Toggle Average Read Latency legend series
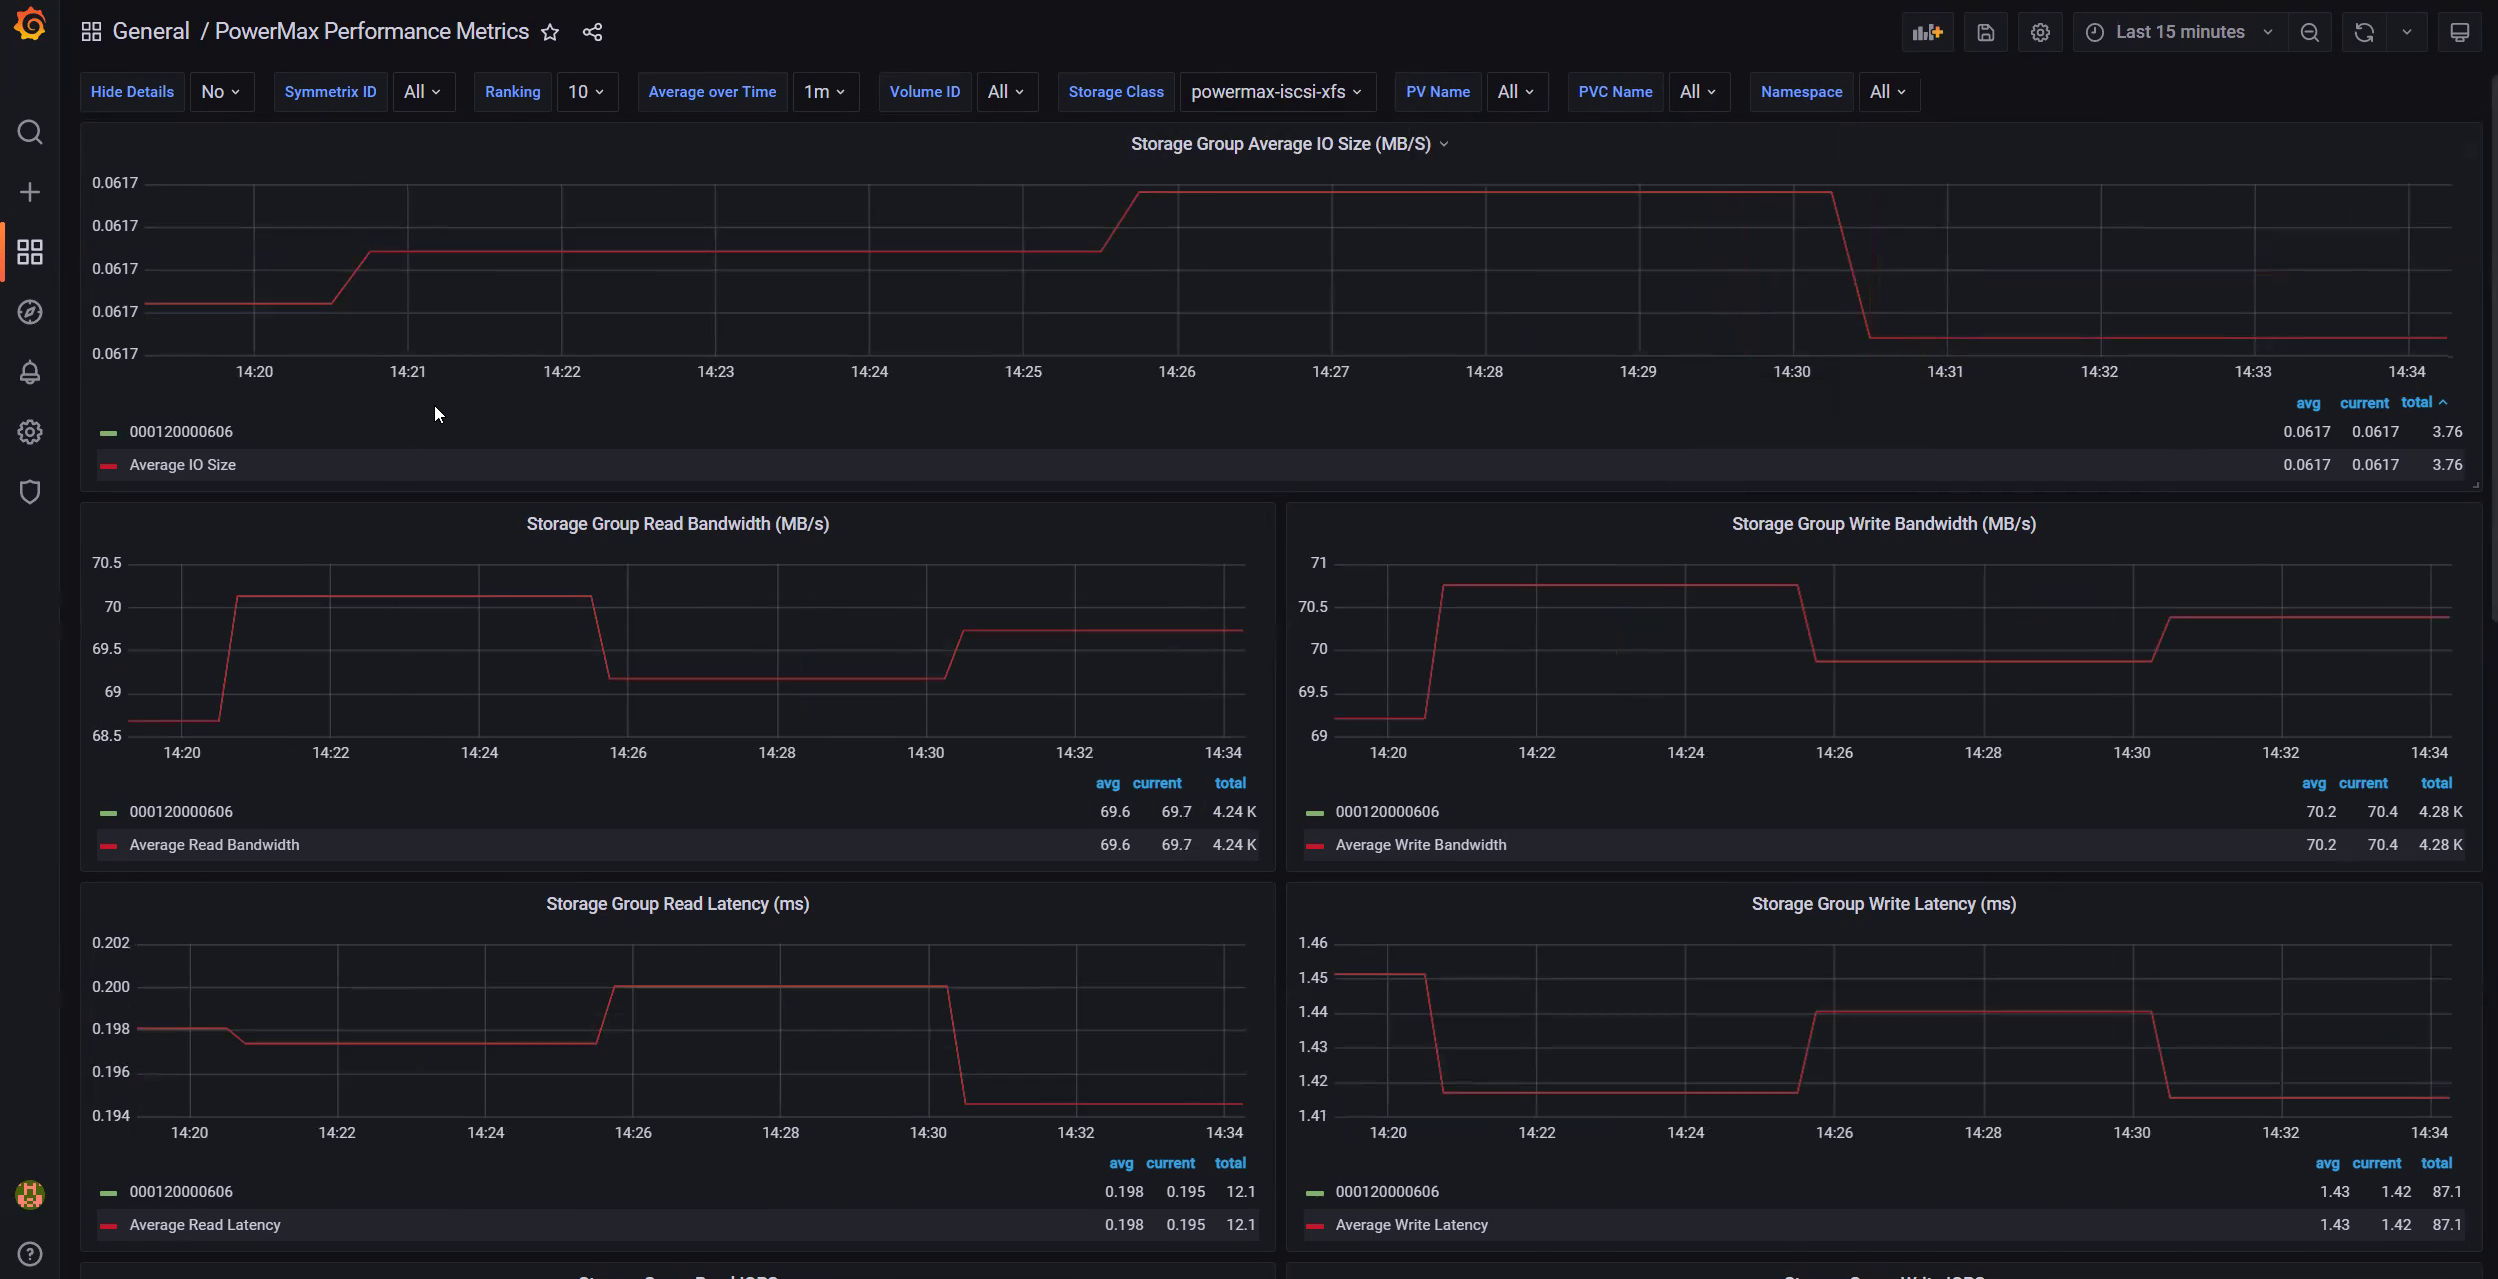 pos(205,1225)
